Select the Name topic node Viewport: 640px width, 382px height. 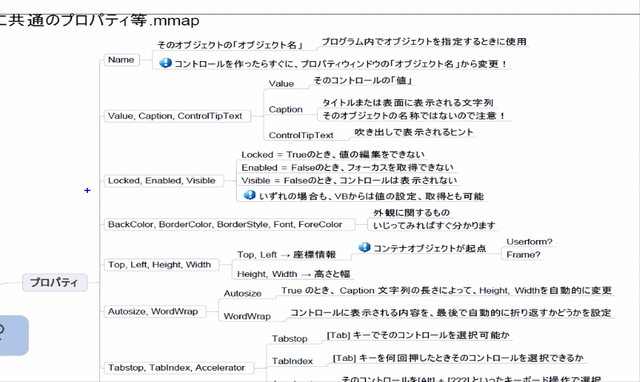(x=121, y=60)
